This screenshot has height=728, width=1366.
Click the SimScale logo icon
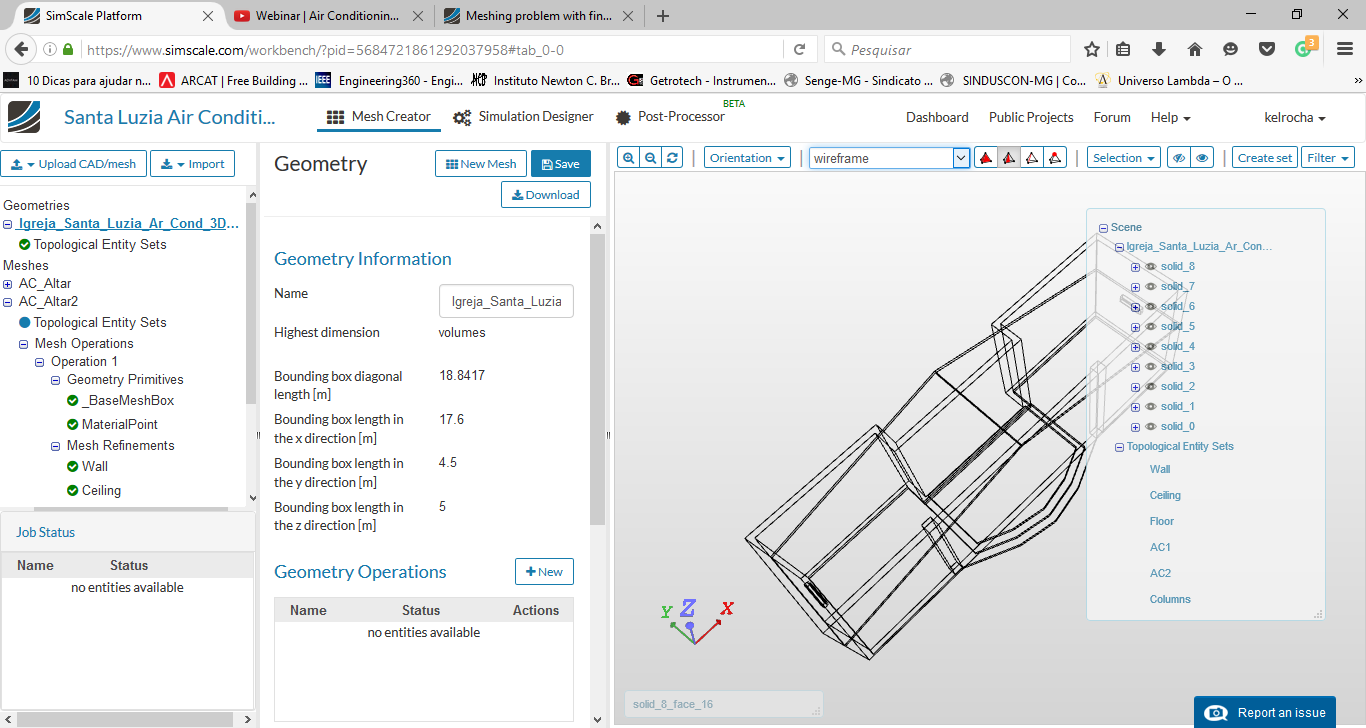pos(25,117)
